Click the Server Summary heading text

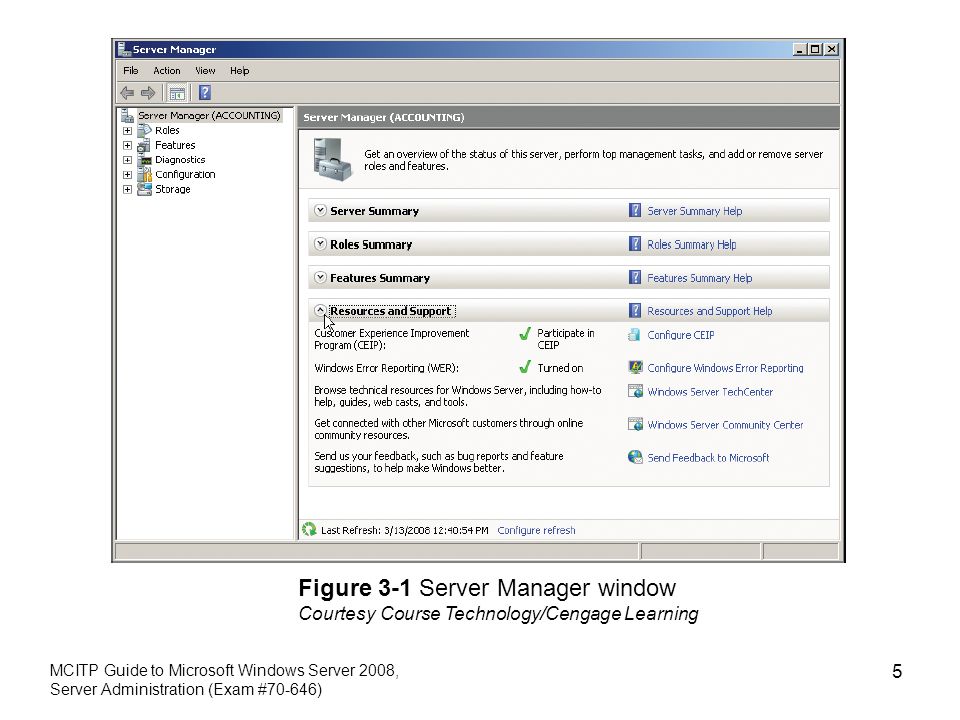click(x=375, y=211)
